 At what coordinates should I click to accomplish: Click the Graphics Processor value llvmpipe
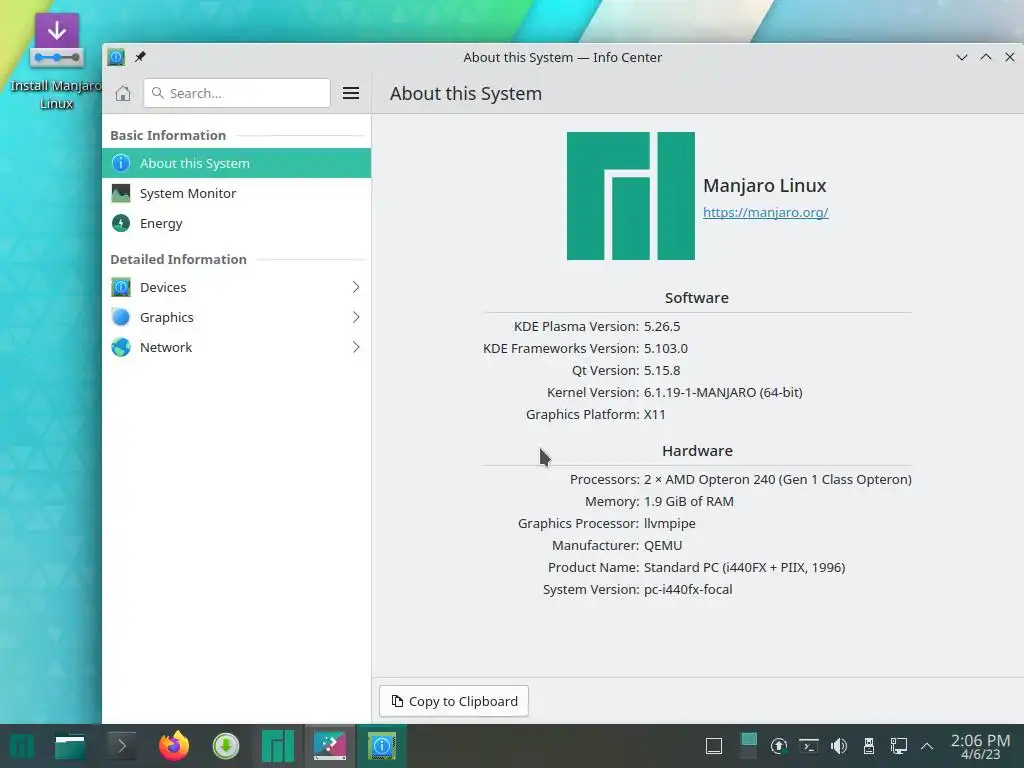[669, 524]
